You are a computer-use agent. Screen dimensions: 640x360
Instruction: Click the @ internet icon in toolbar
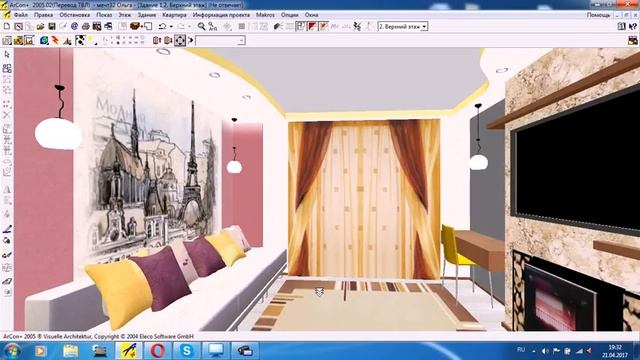(74, 26)
